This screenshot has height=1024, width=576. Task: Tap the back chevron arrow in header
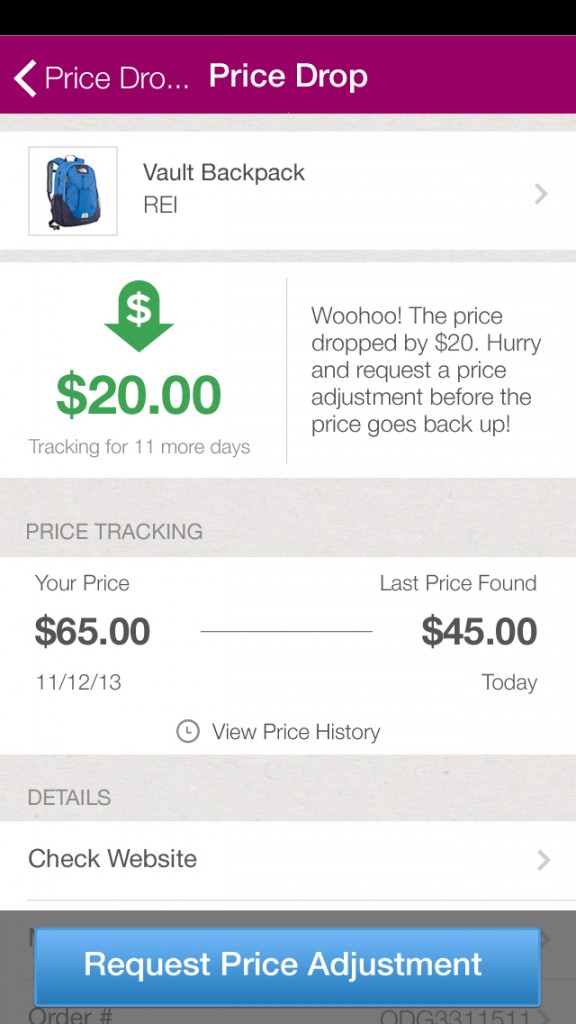[25, 78]
